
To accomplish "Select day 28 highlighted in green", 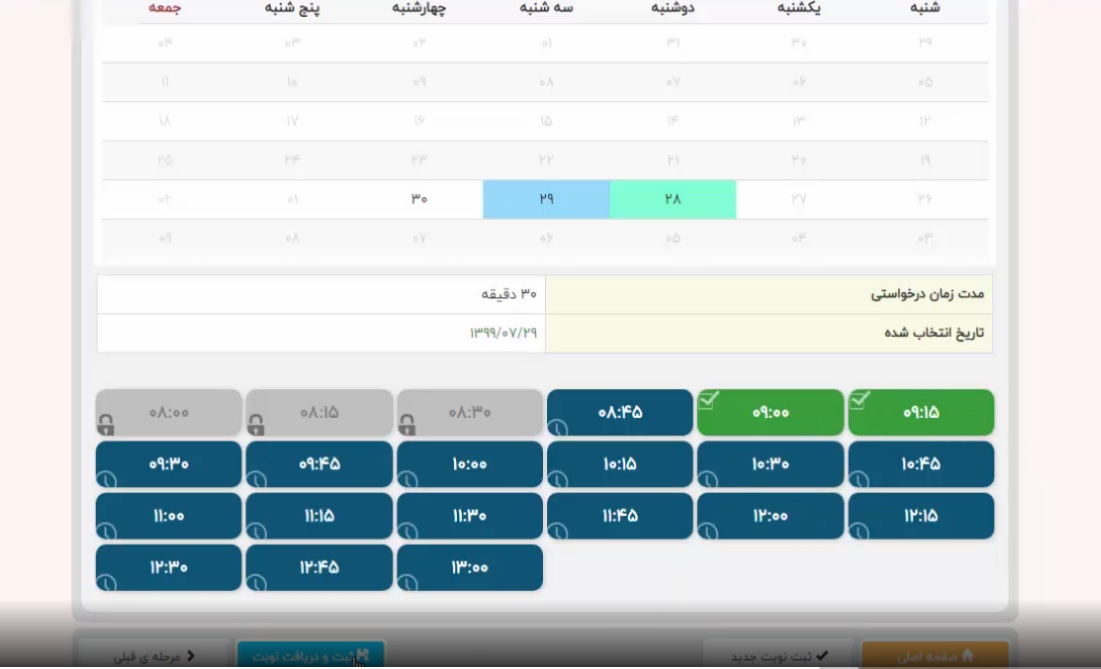I will pyautogui.click(x=672, y=199).
